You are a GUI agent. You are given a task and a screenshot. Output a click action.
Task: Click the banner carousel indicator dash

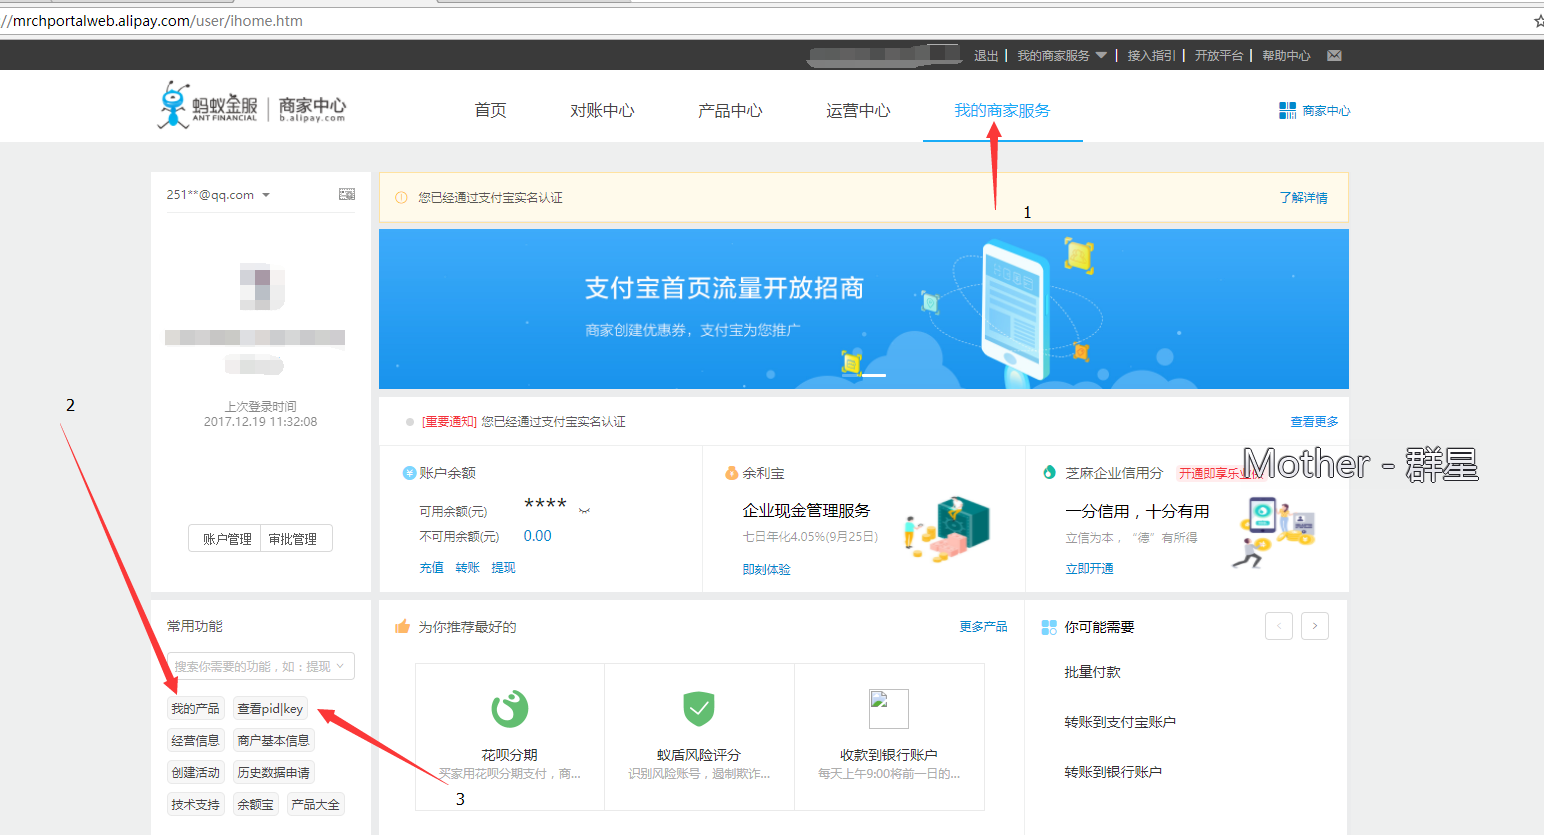tap(874, 375)
